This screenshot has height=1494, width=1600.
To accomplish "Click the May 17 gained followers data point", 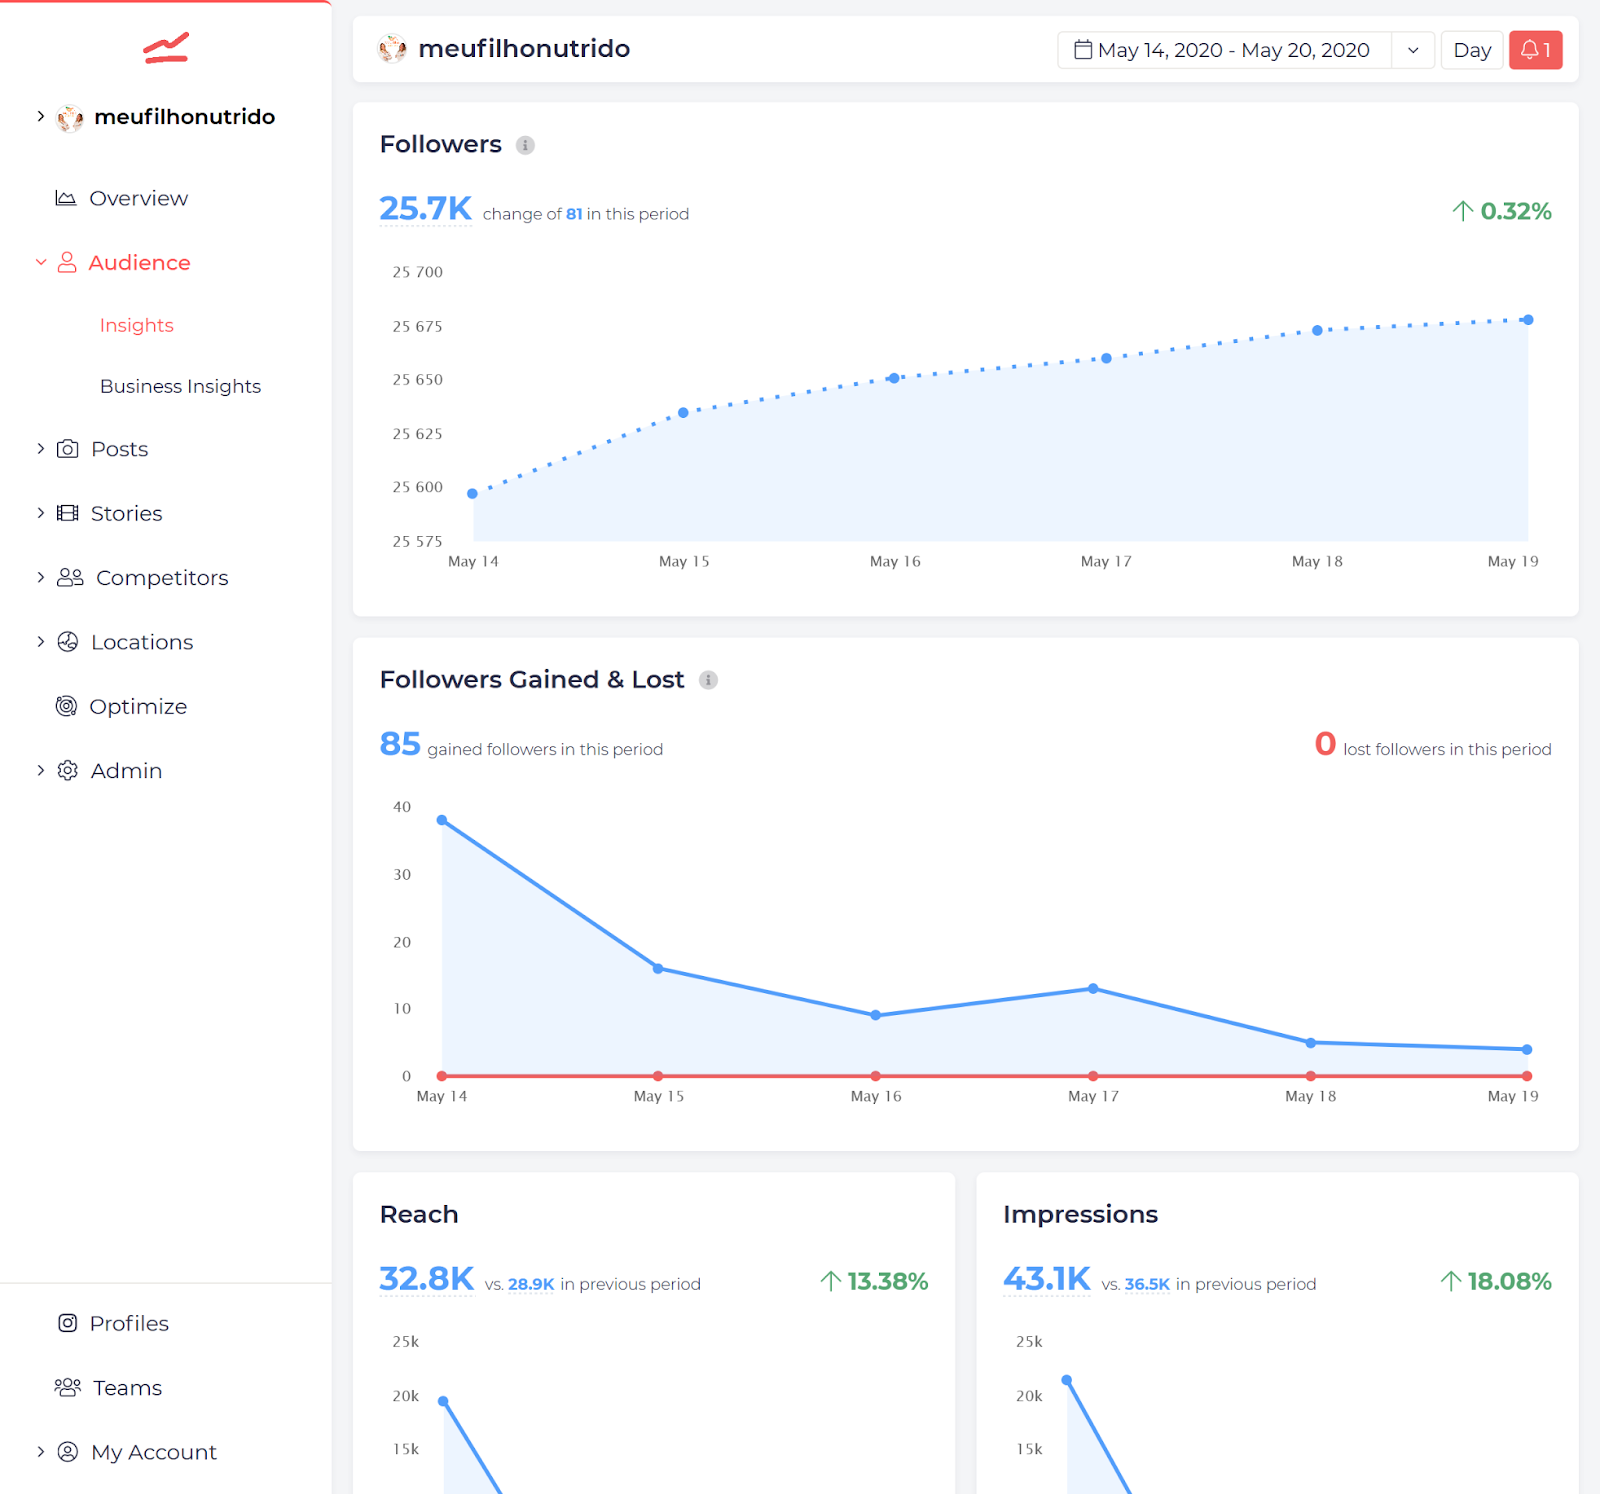I will click(1093, 988).
